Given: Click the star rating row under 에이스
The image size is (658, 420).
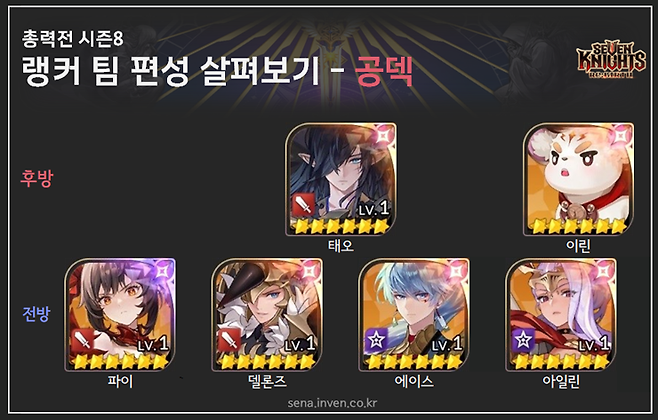Looking at the screenshot, I should (x=414, y=362).
